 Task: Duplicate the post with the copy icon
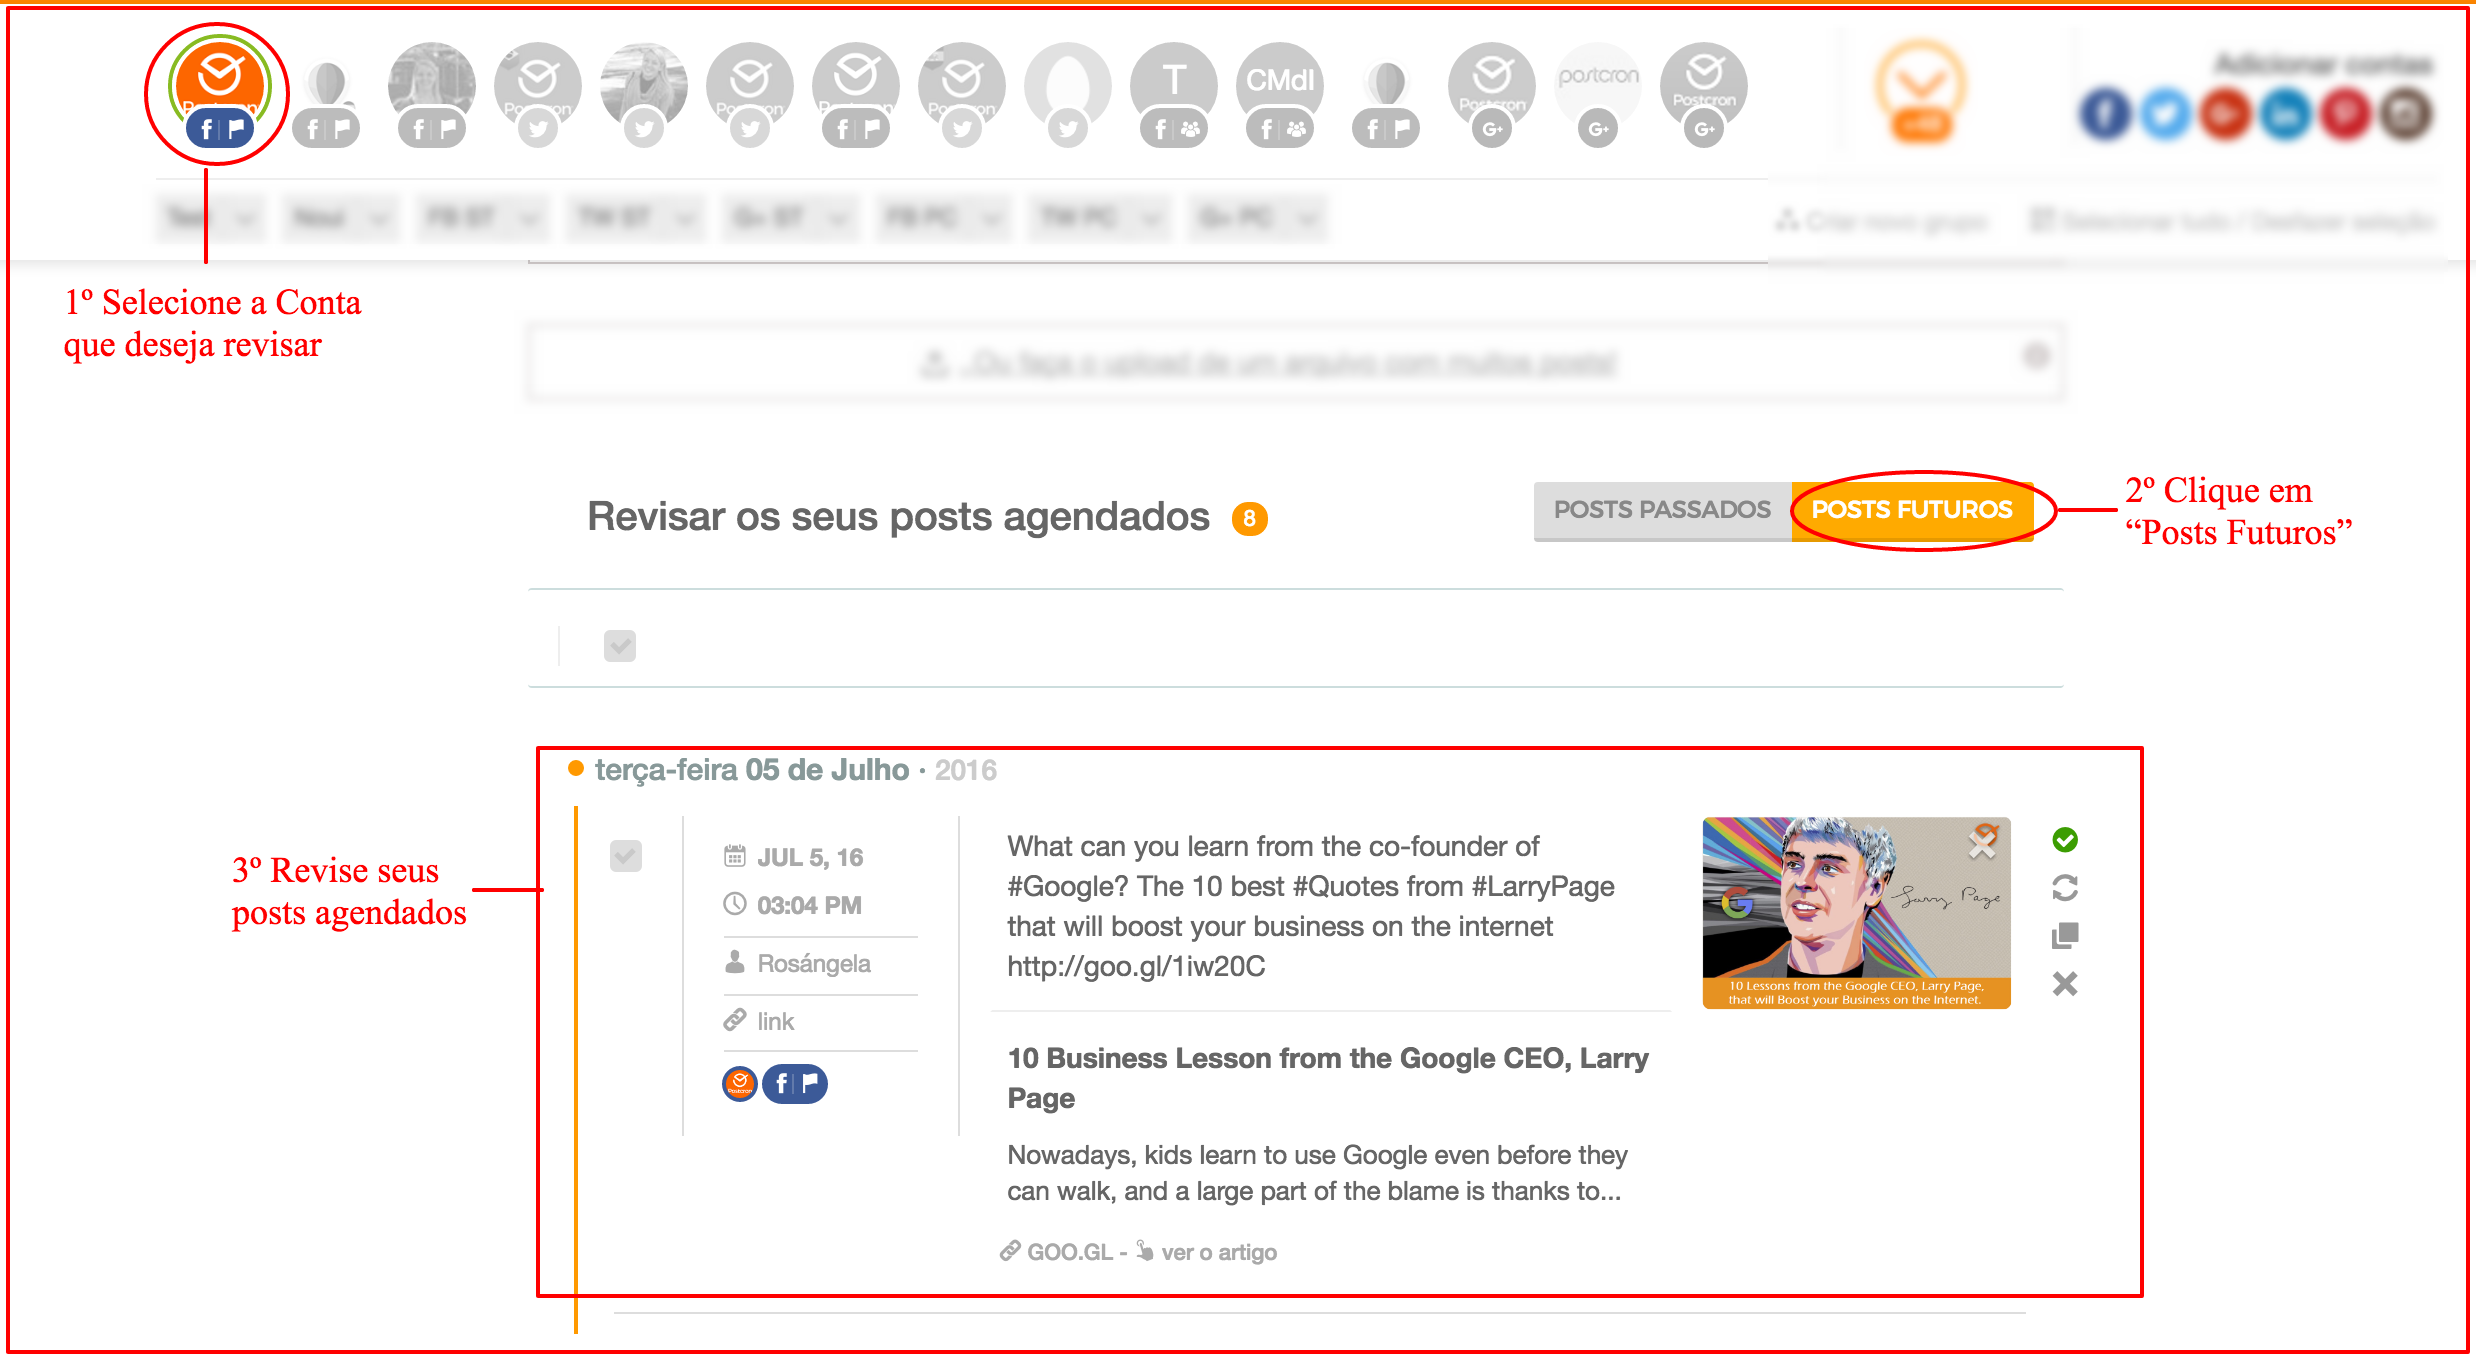tap(2064, 936)
